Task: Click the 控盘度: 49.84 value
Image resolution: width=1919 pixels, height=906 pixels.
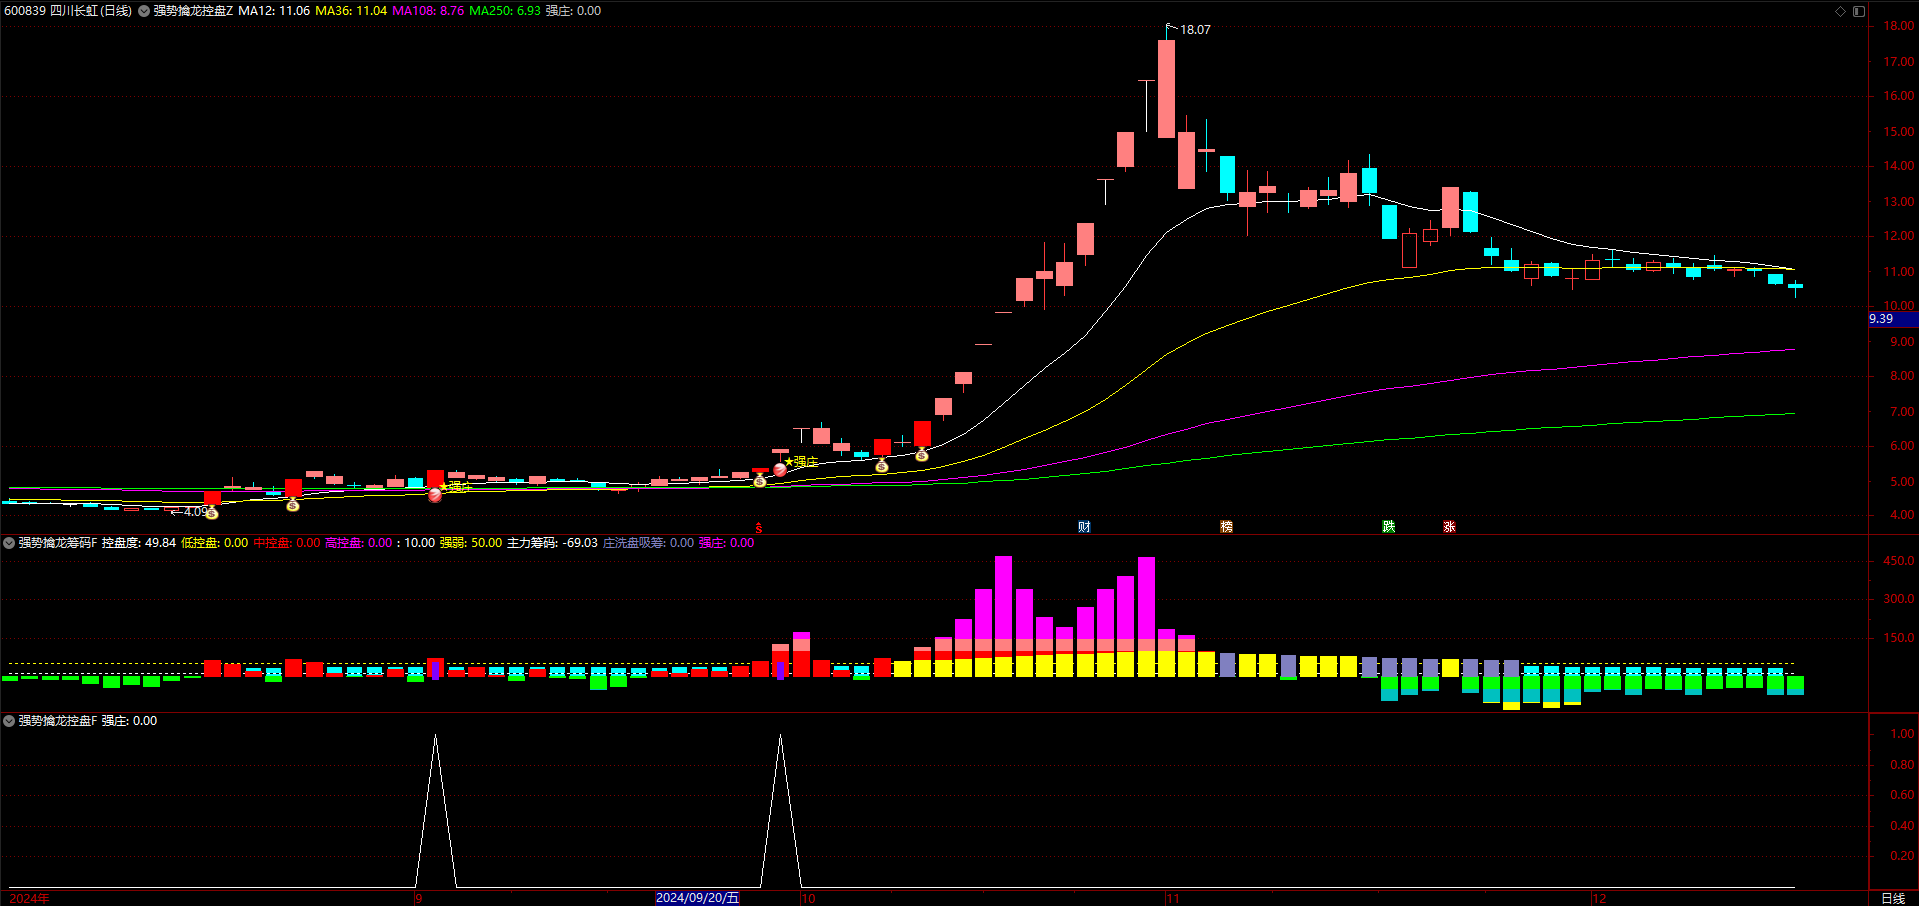Action: (139, 543)
